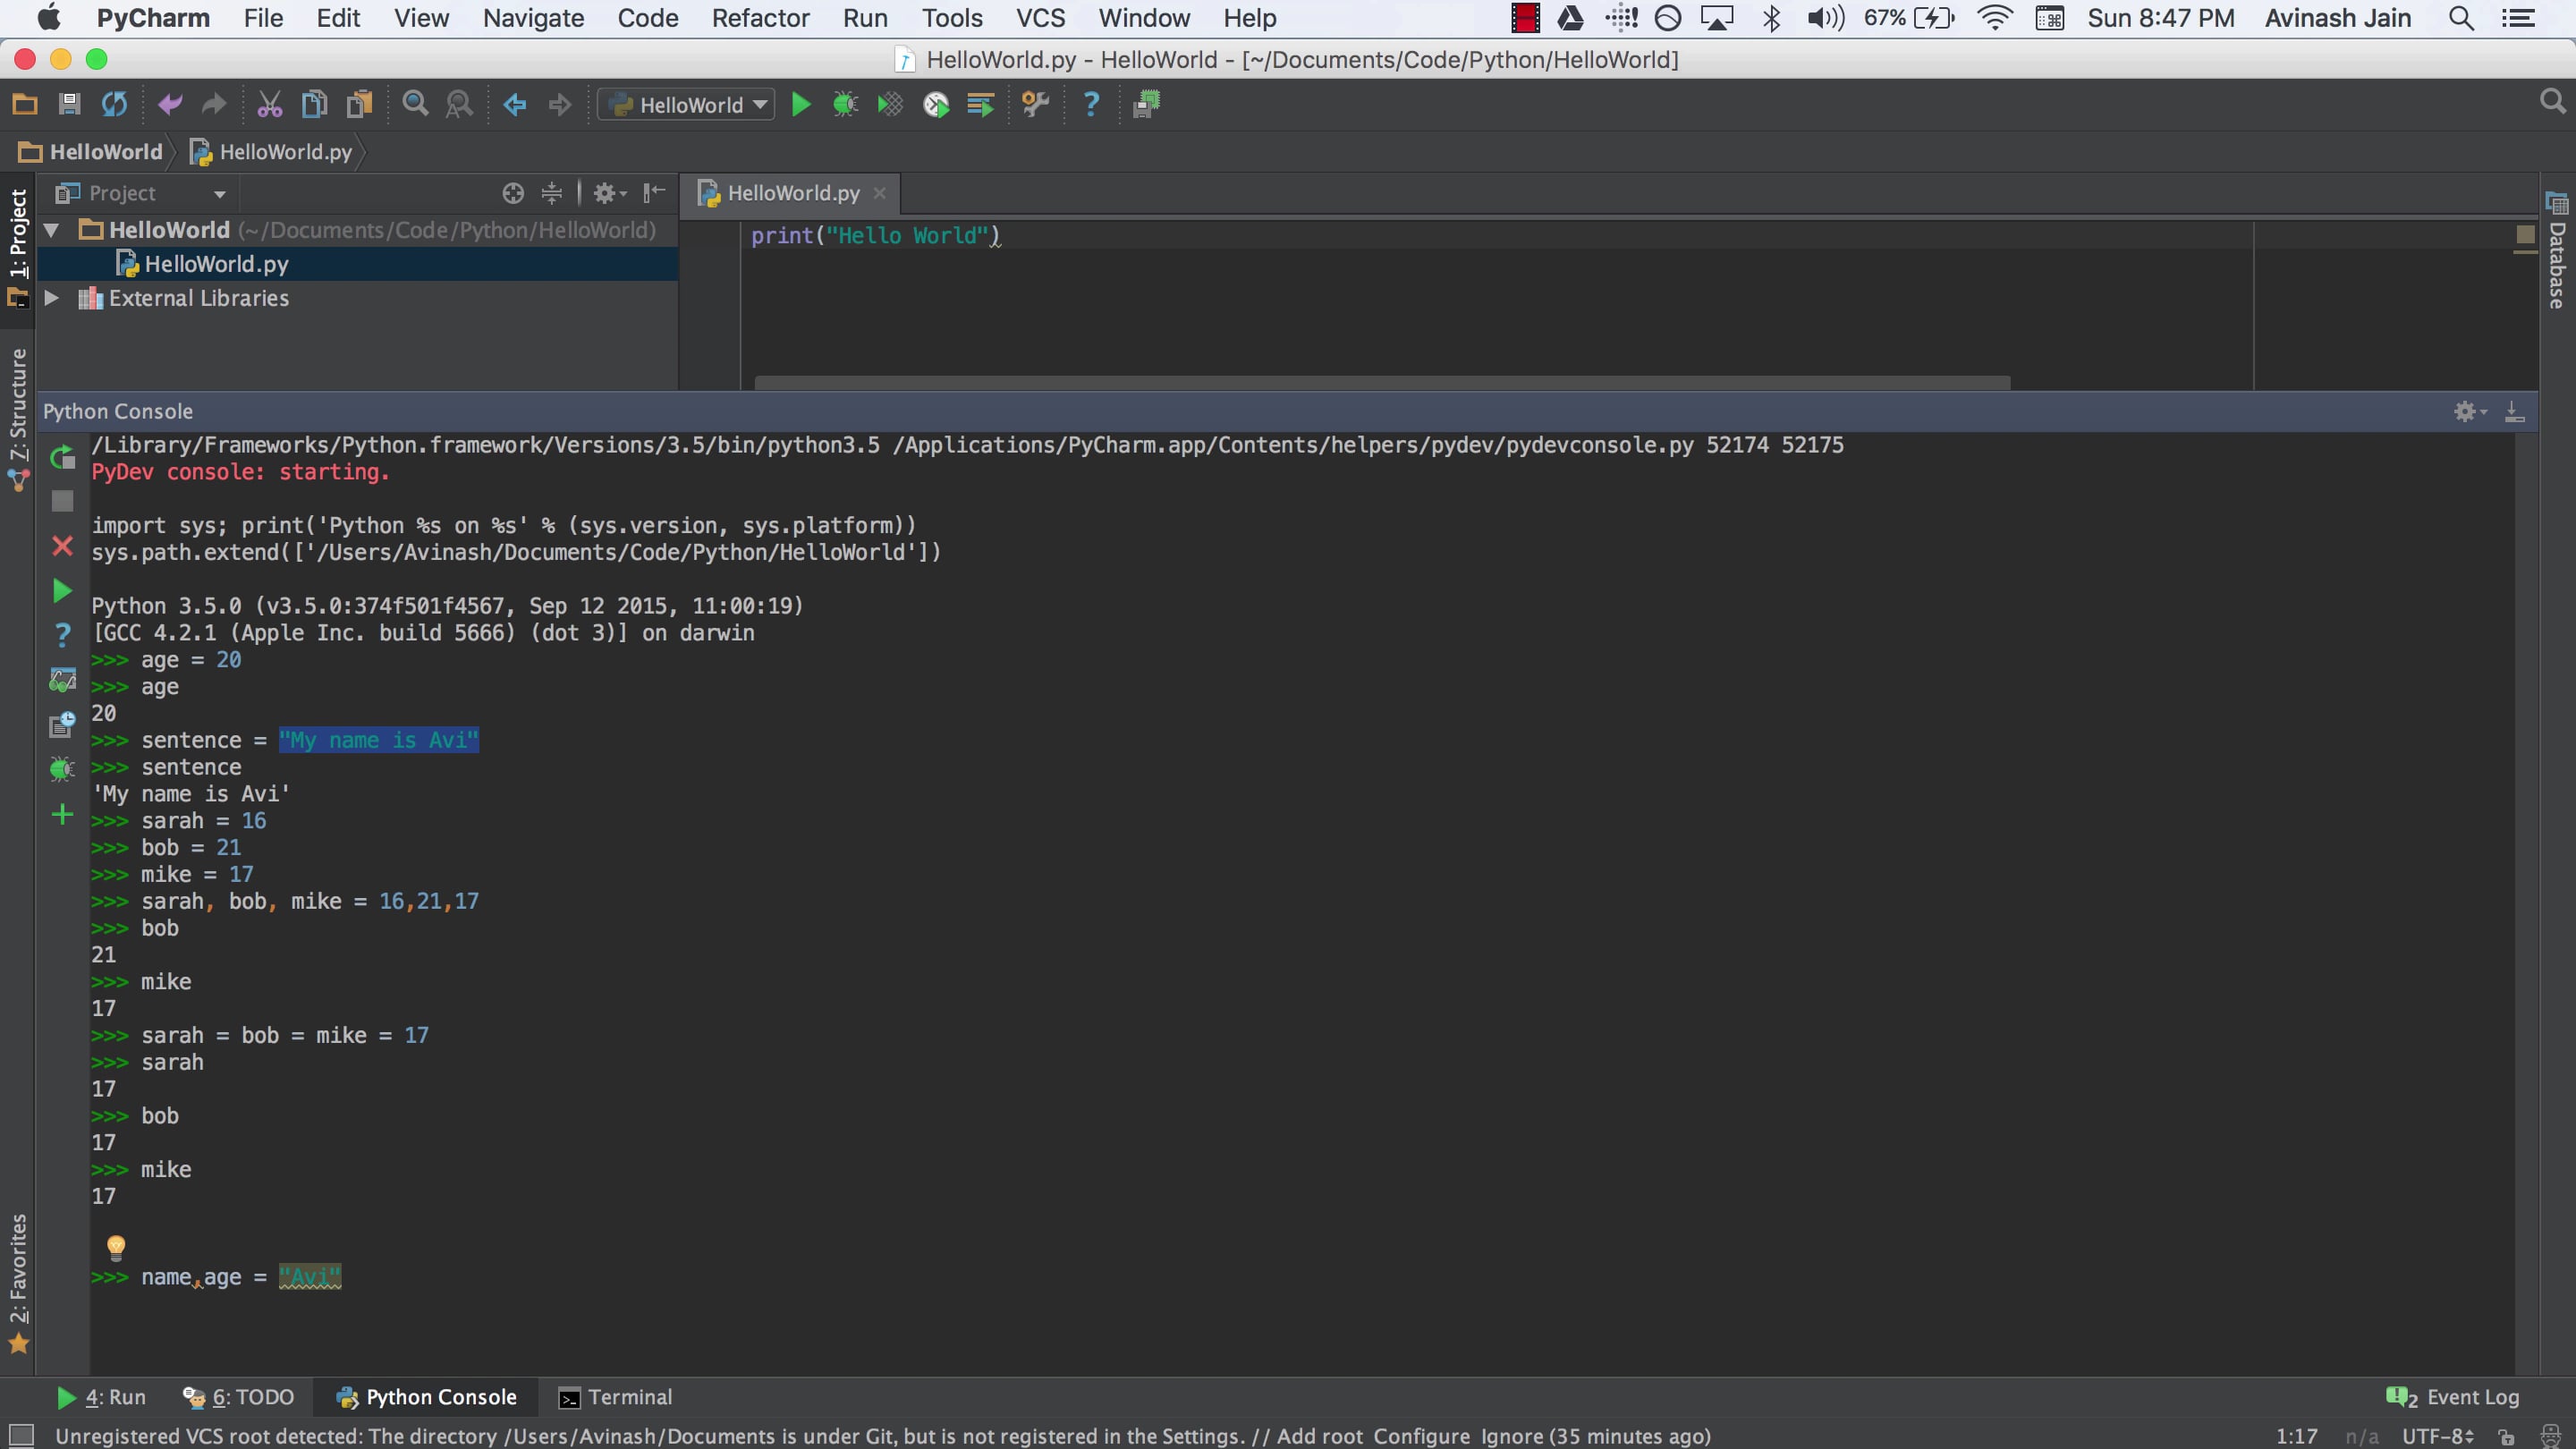Click Collapse All icon in Project panel
This screenshot has width=2576, height=1449.
tap(551, 193)
